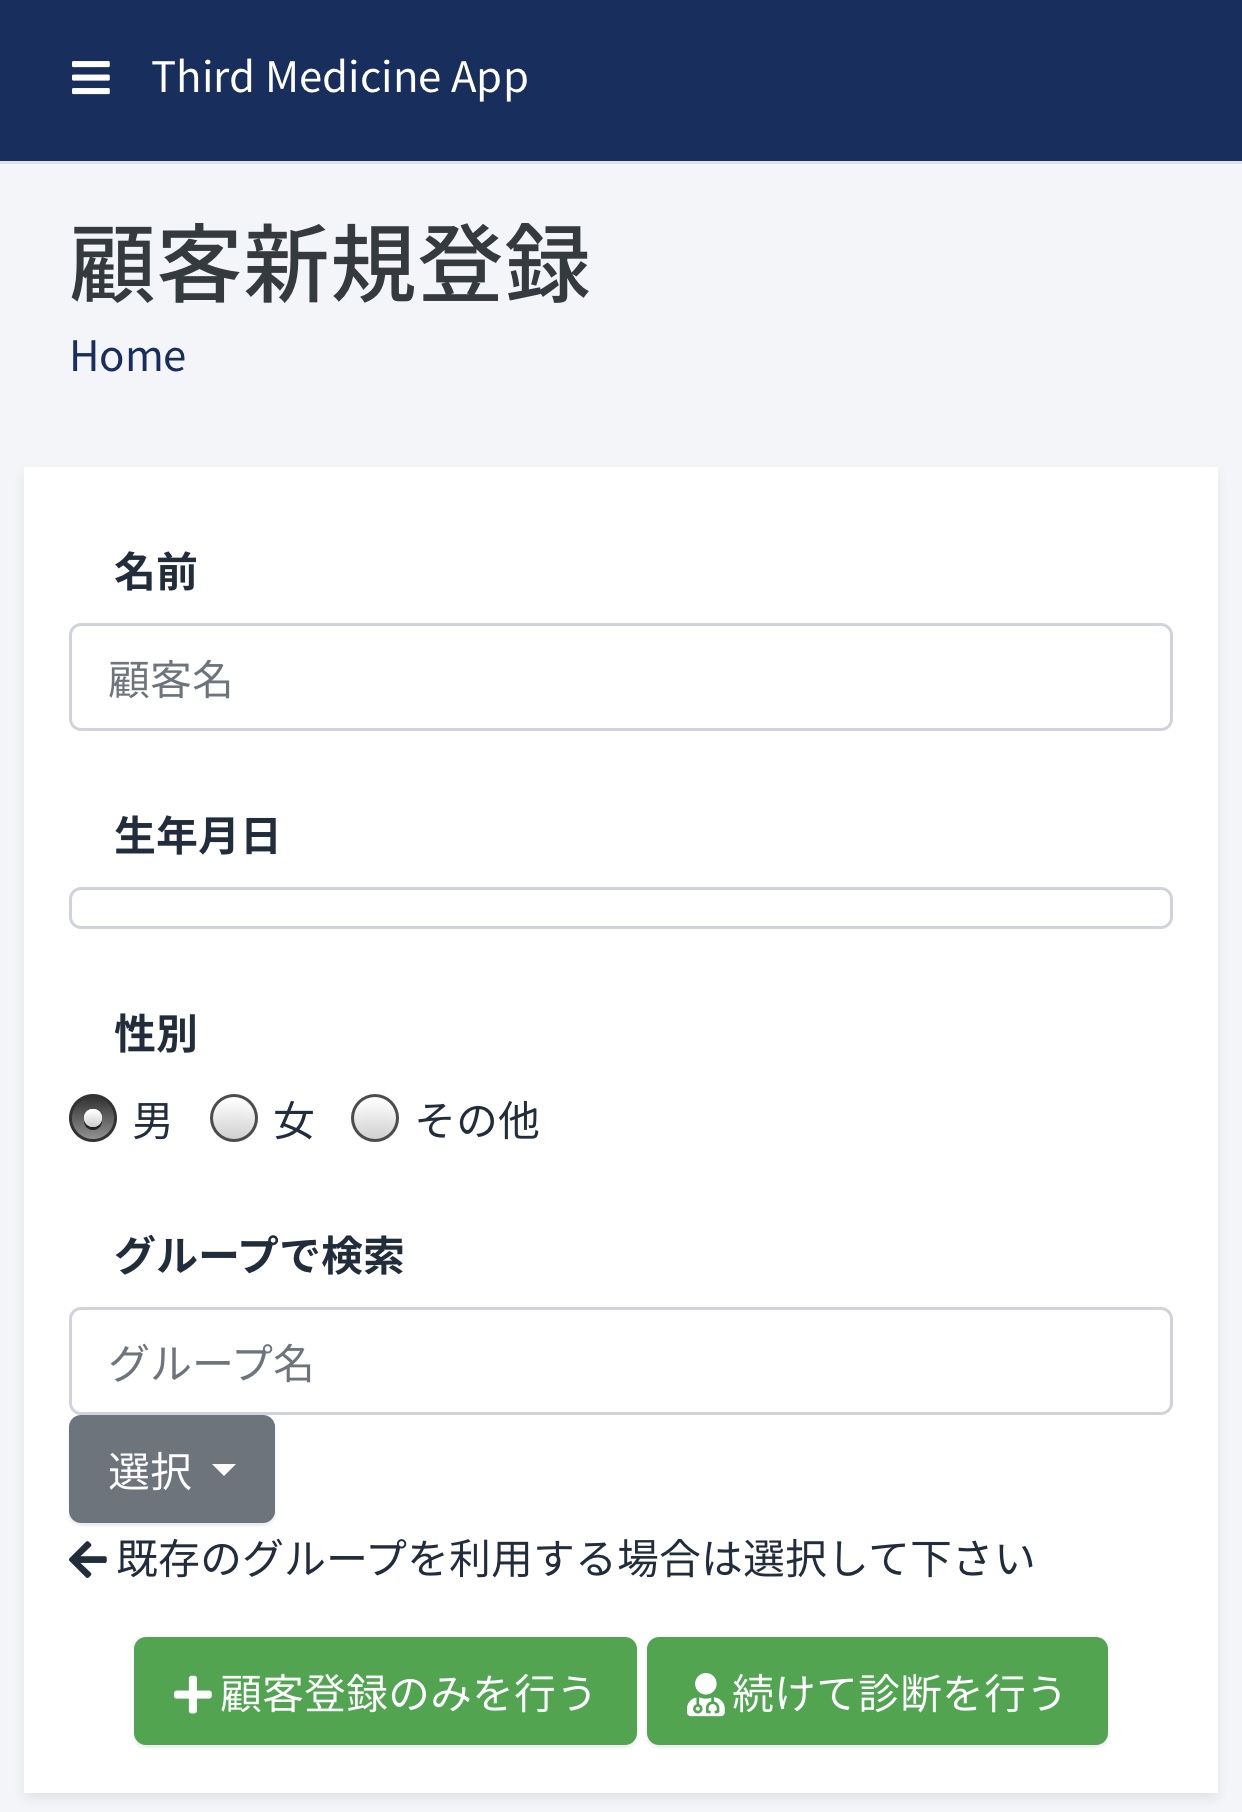The height and width of the screenshot is (1812, 1242).
Task: Click the 名前 field label
Action: (155, 573)
